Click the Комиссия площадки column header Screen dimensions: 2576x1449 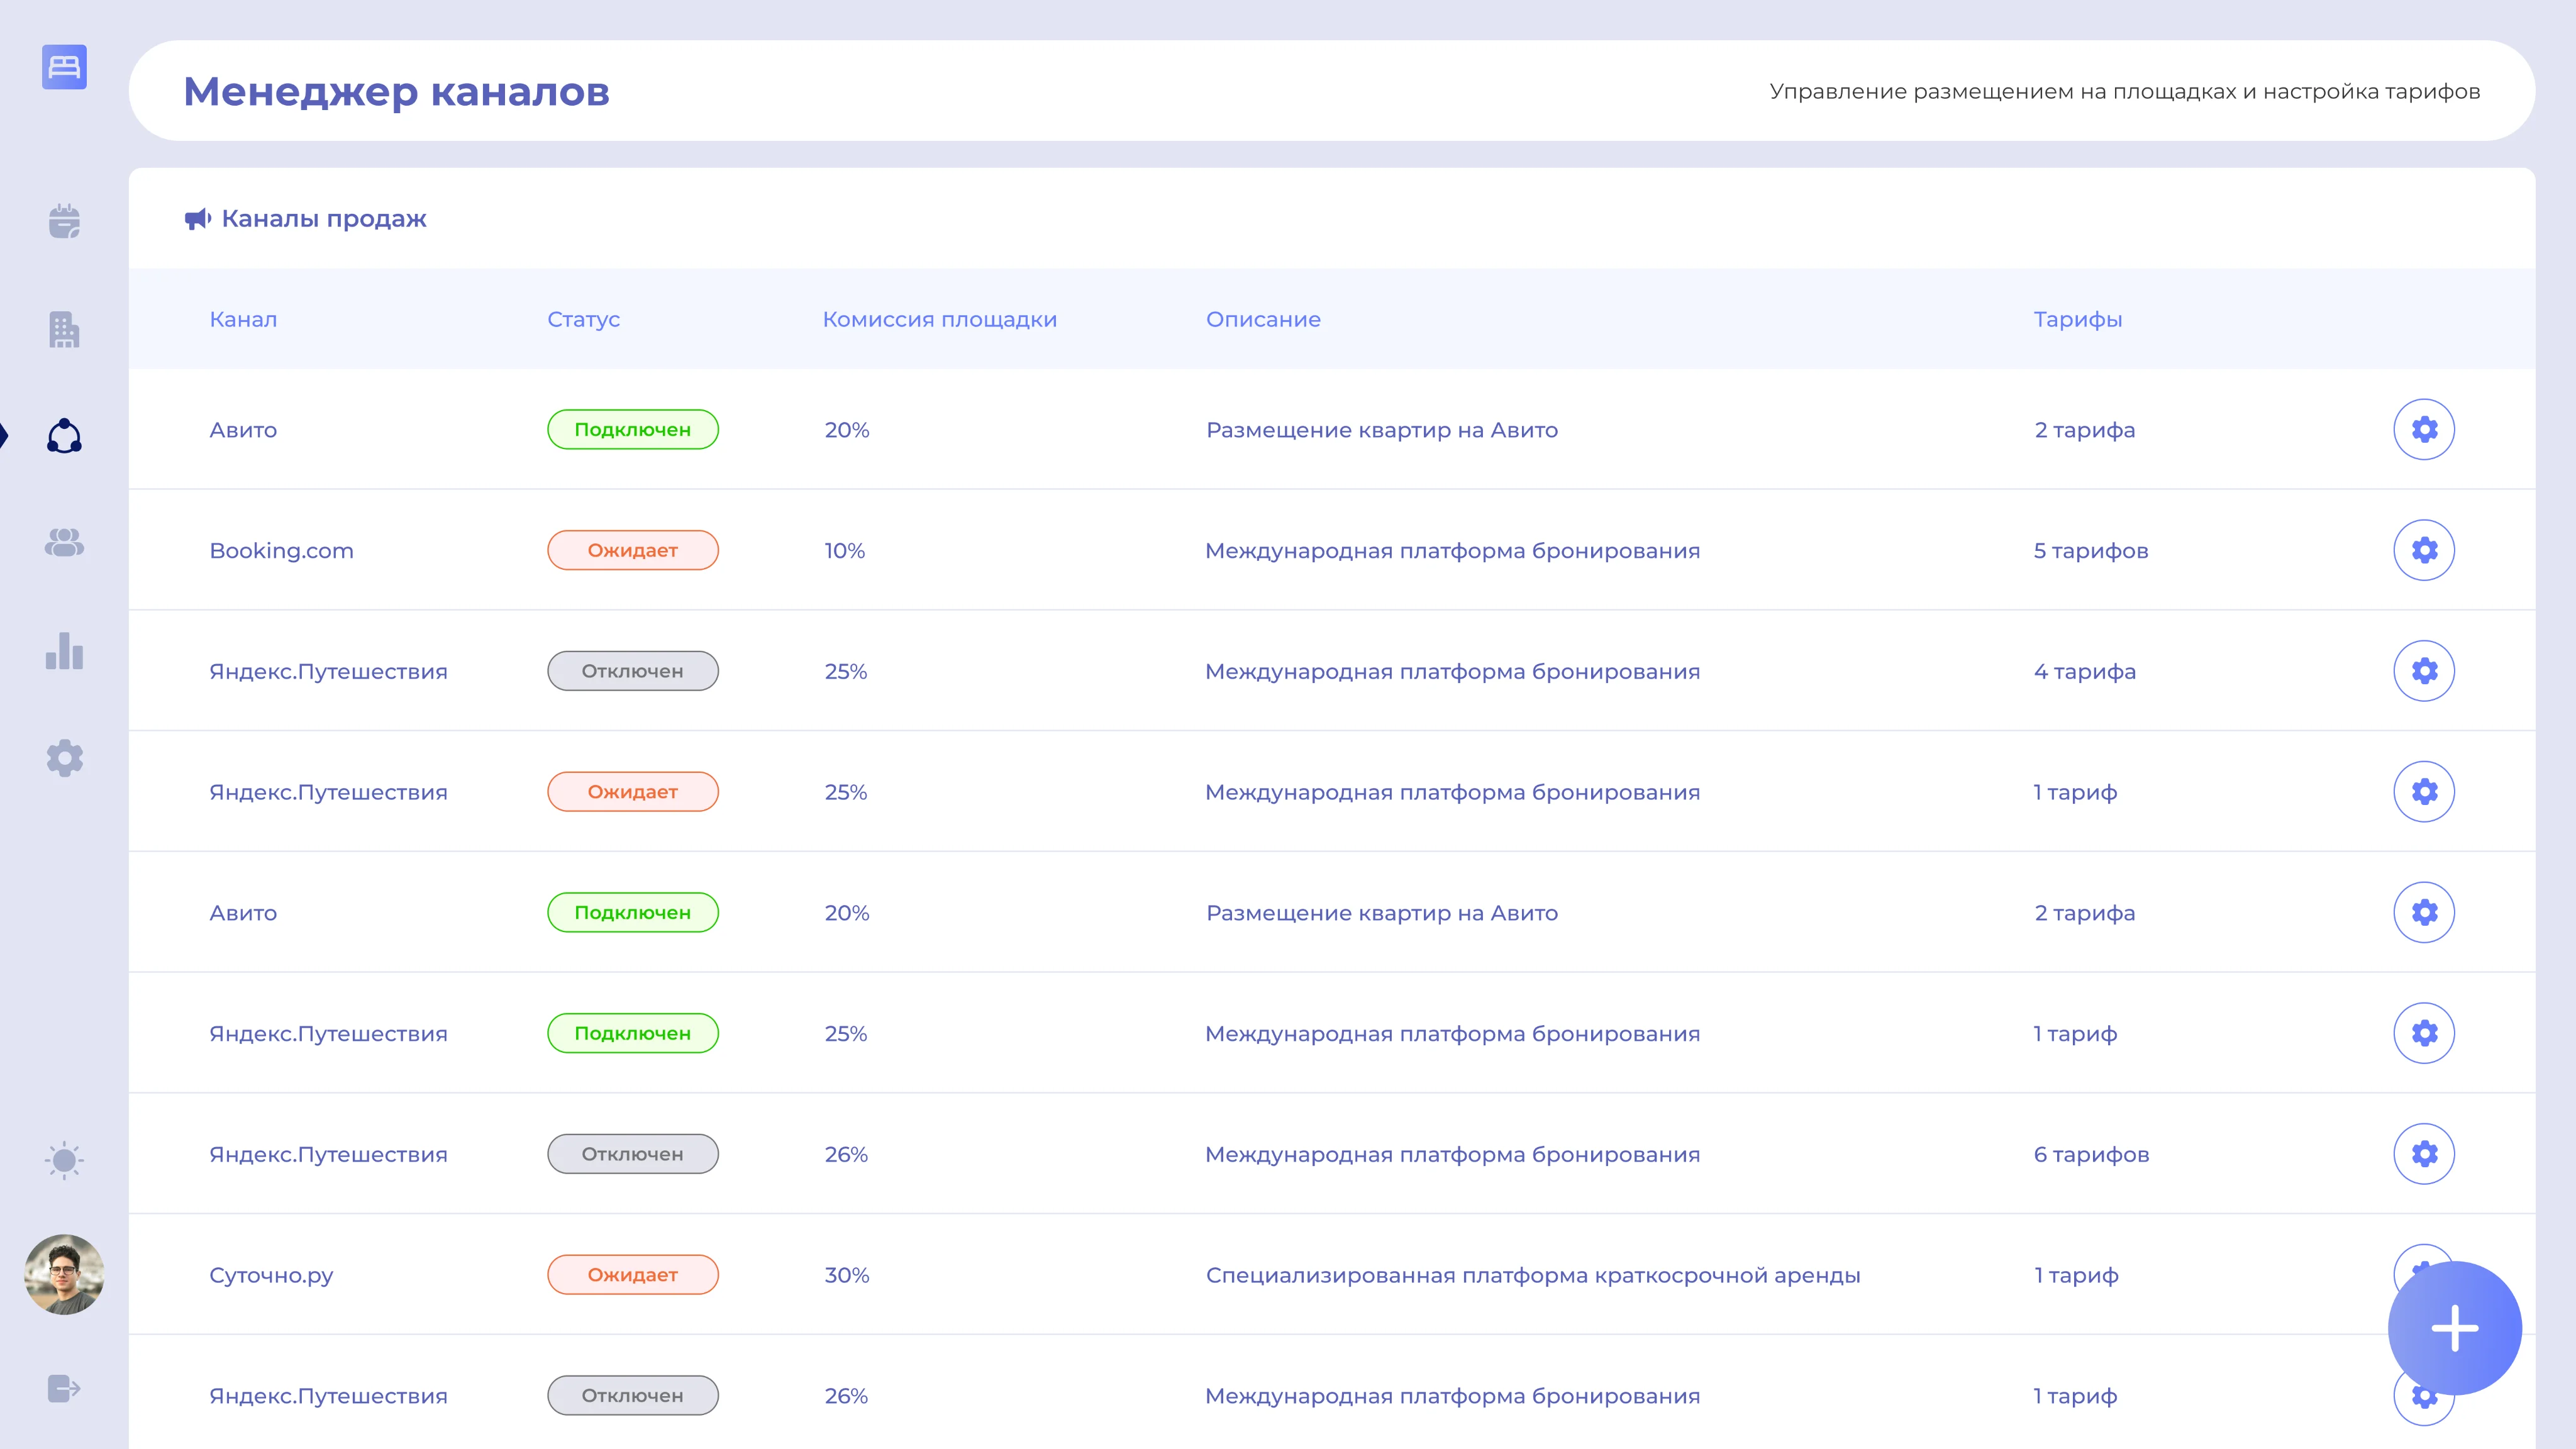coord(939,319)
